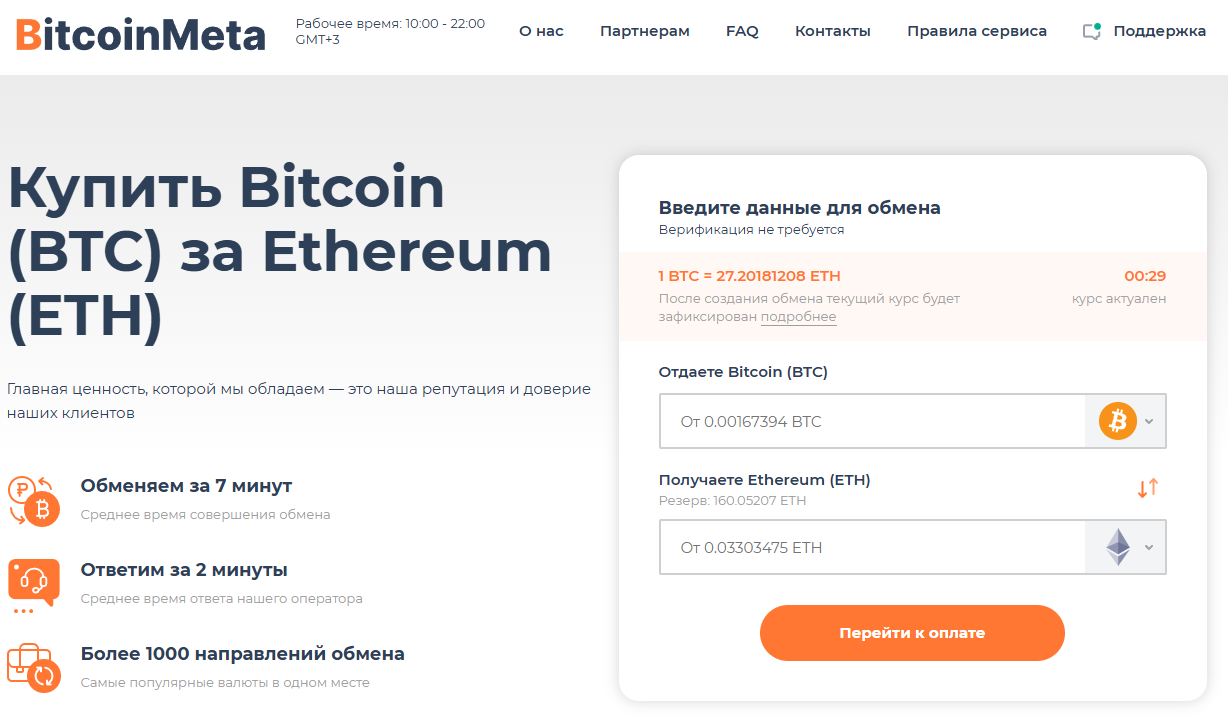Focus the Ethereum amount input field
Viewport: 1228px width, 719px height.
click(872, 547)
